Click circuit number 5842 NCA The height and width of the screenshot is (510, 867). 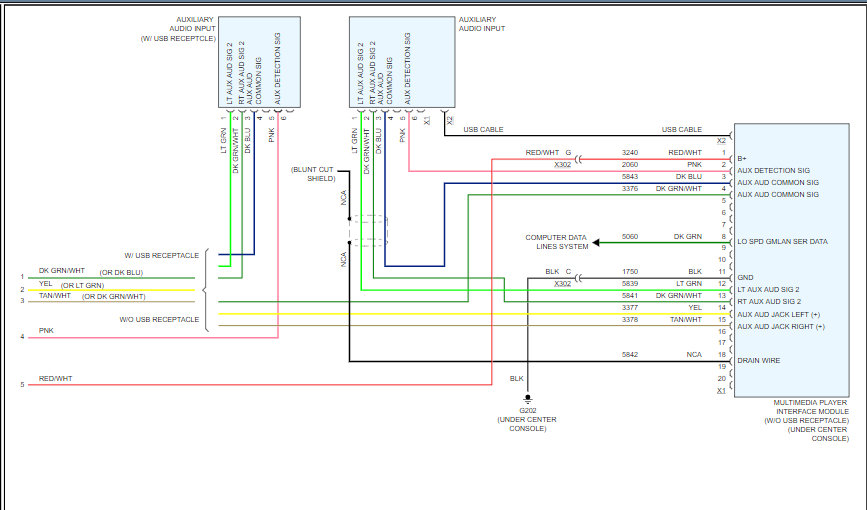point(630,355)
